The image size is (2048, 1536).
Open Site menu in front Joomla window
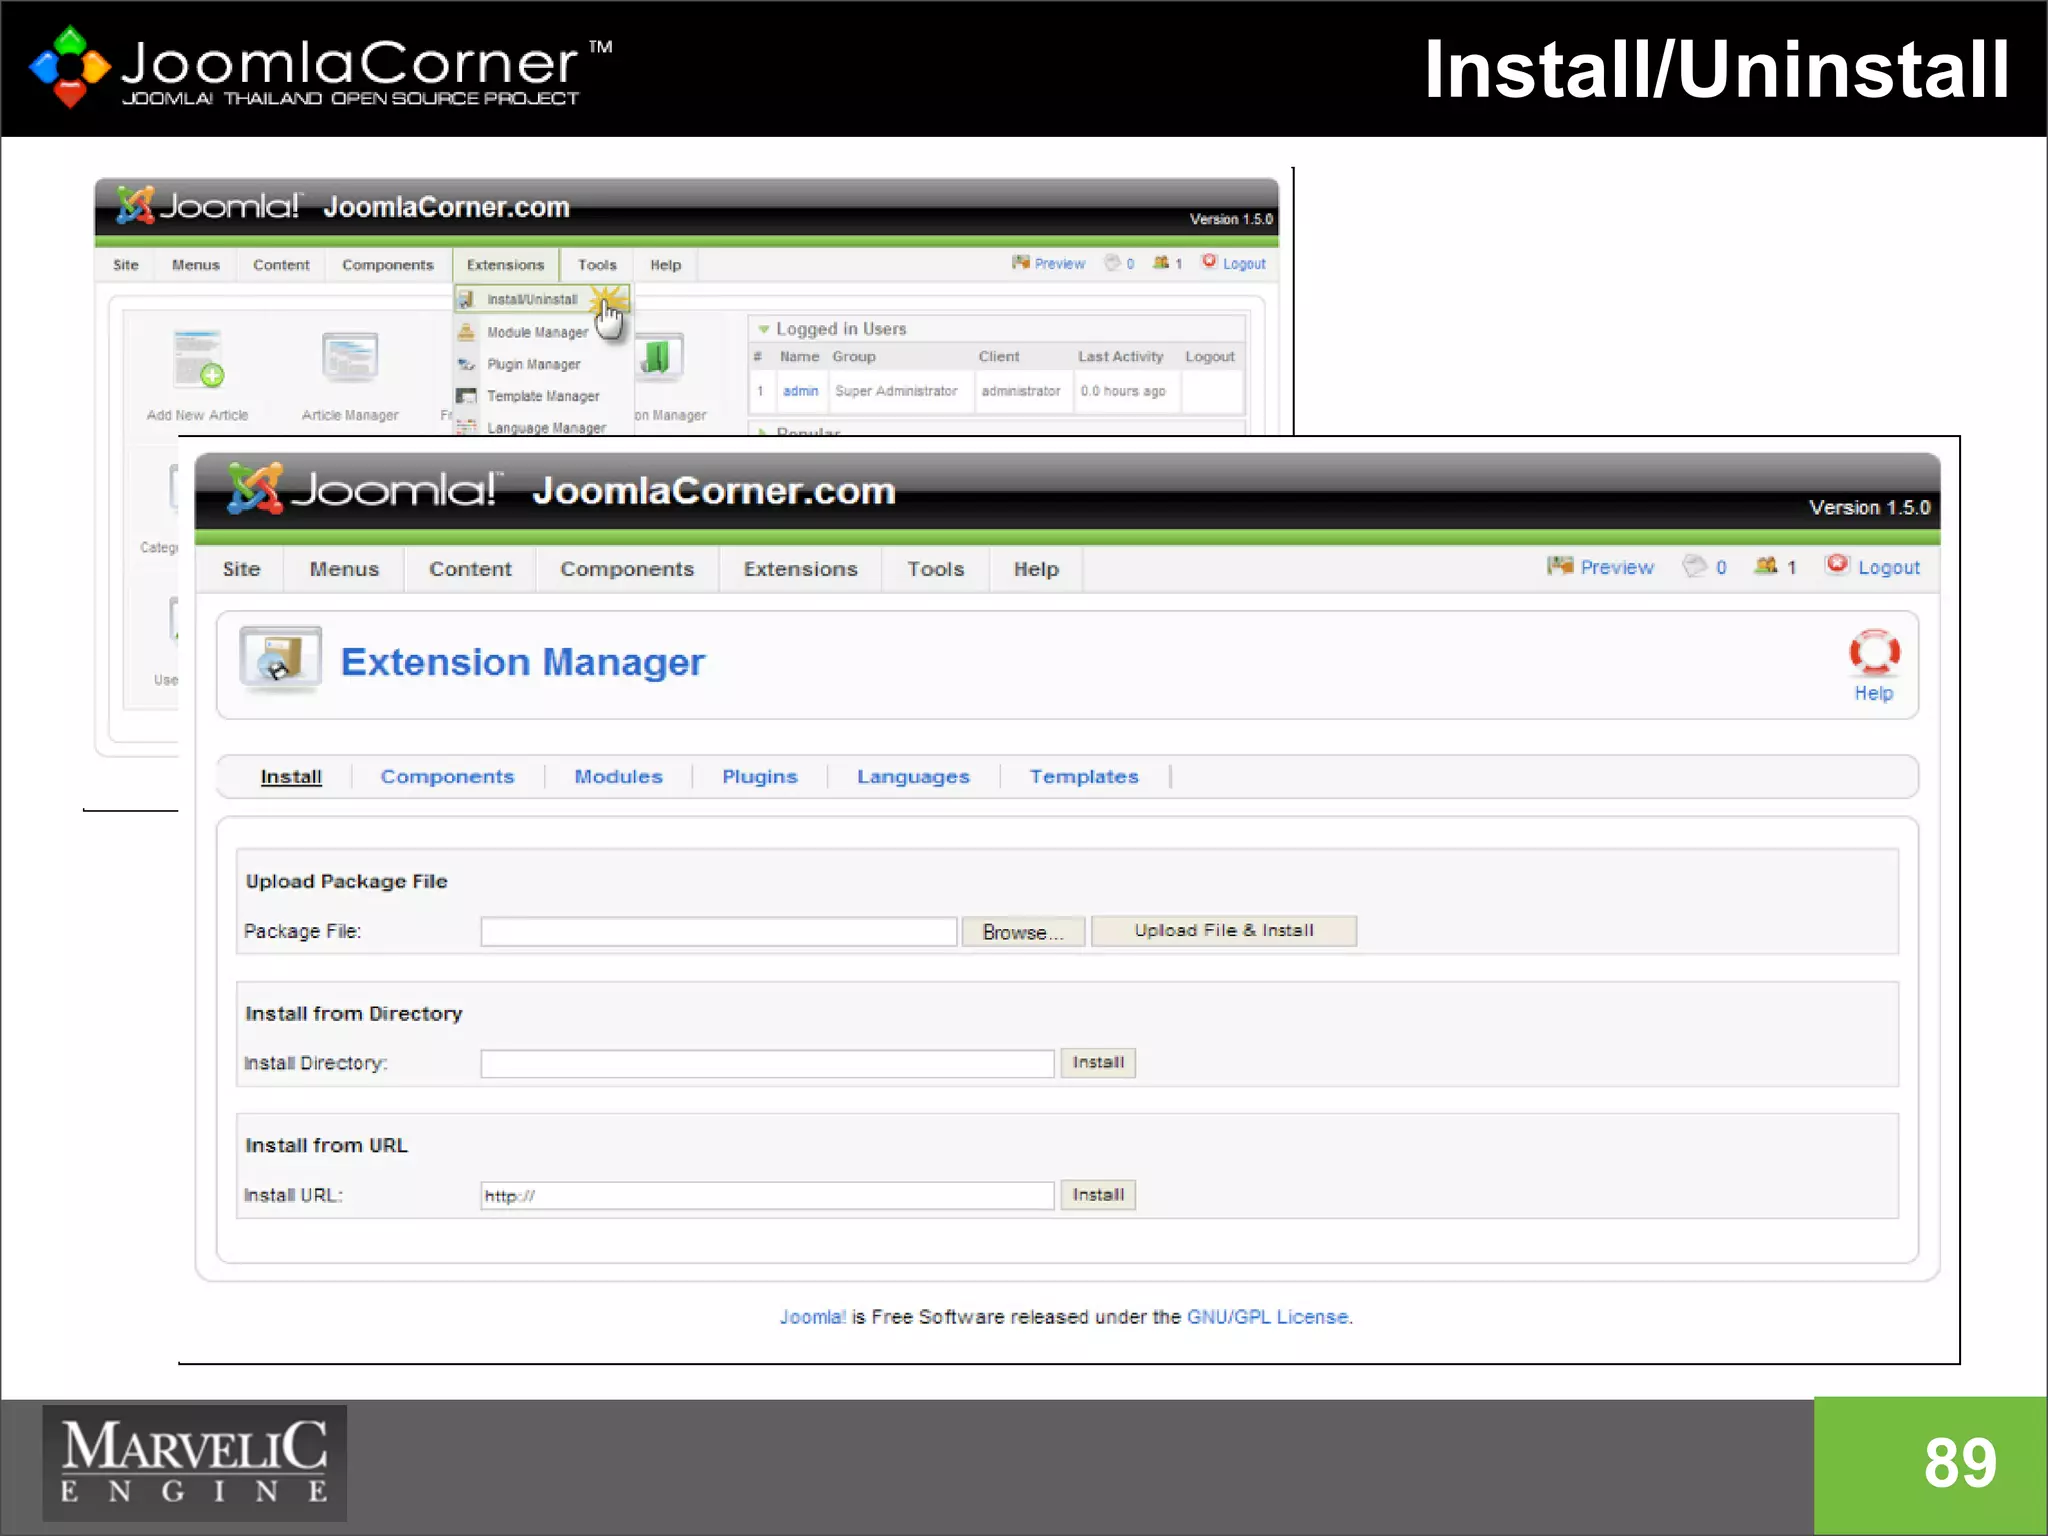point(241,569)
